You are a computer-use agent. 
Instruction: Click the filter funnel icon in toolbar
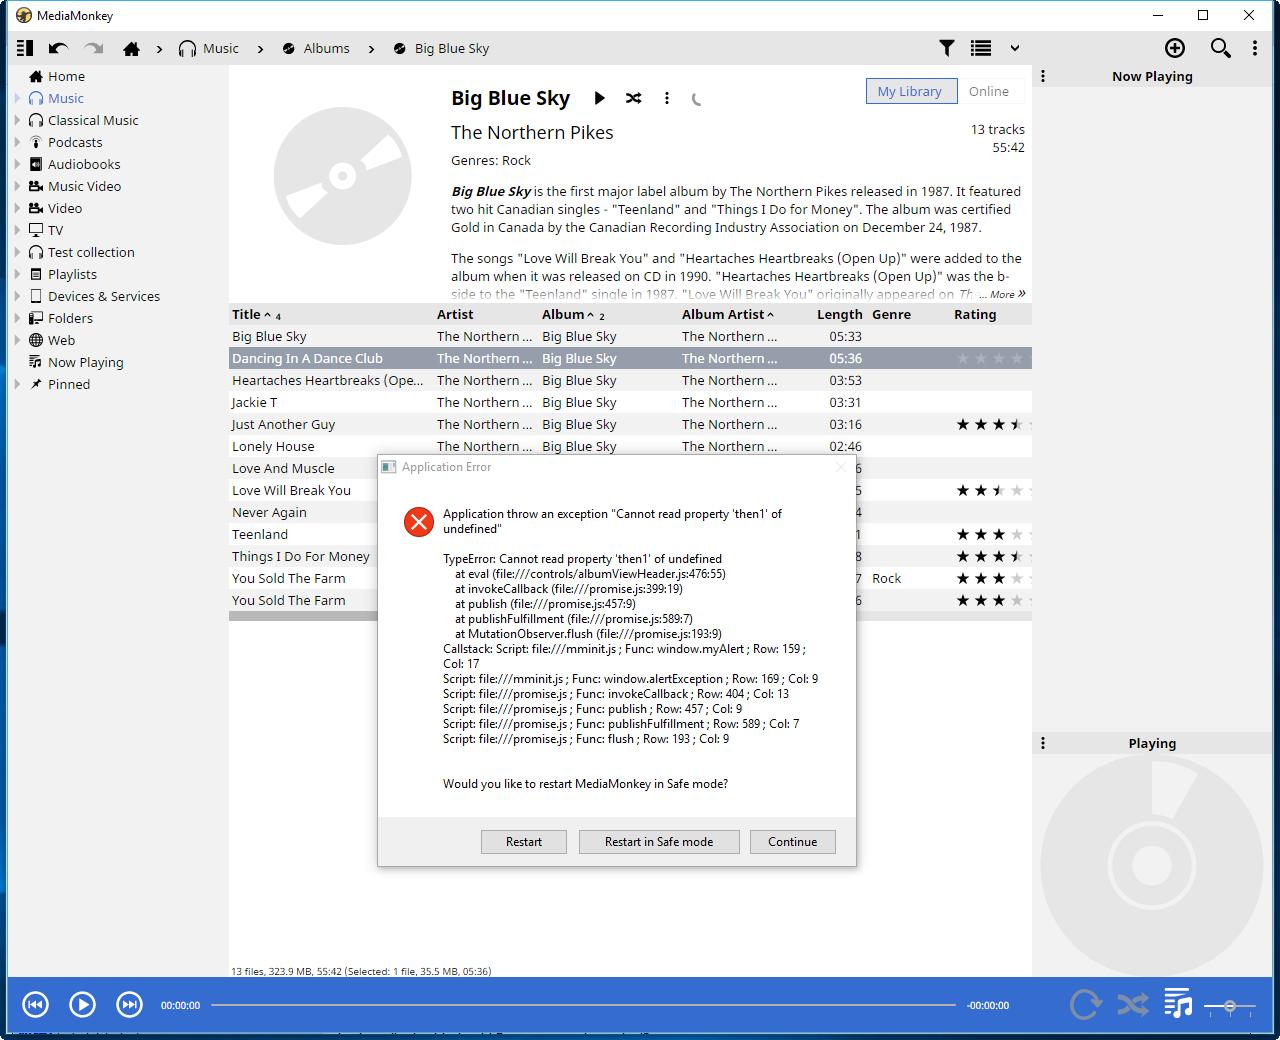pyautogui.click(x=946, y=48)
